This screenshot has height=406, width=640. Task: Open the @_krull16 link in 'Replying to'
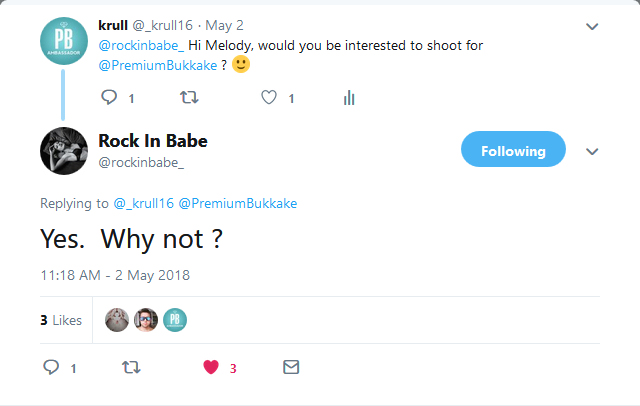coord(143,203)
